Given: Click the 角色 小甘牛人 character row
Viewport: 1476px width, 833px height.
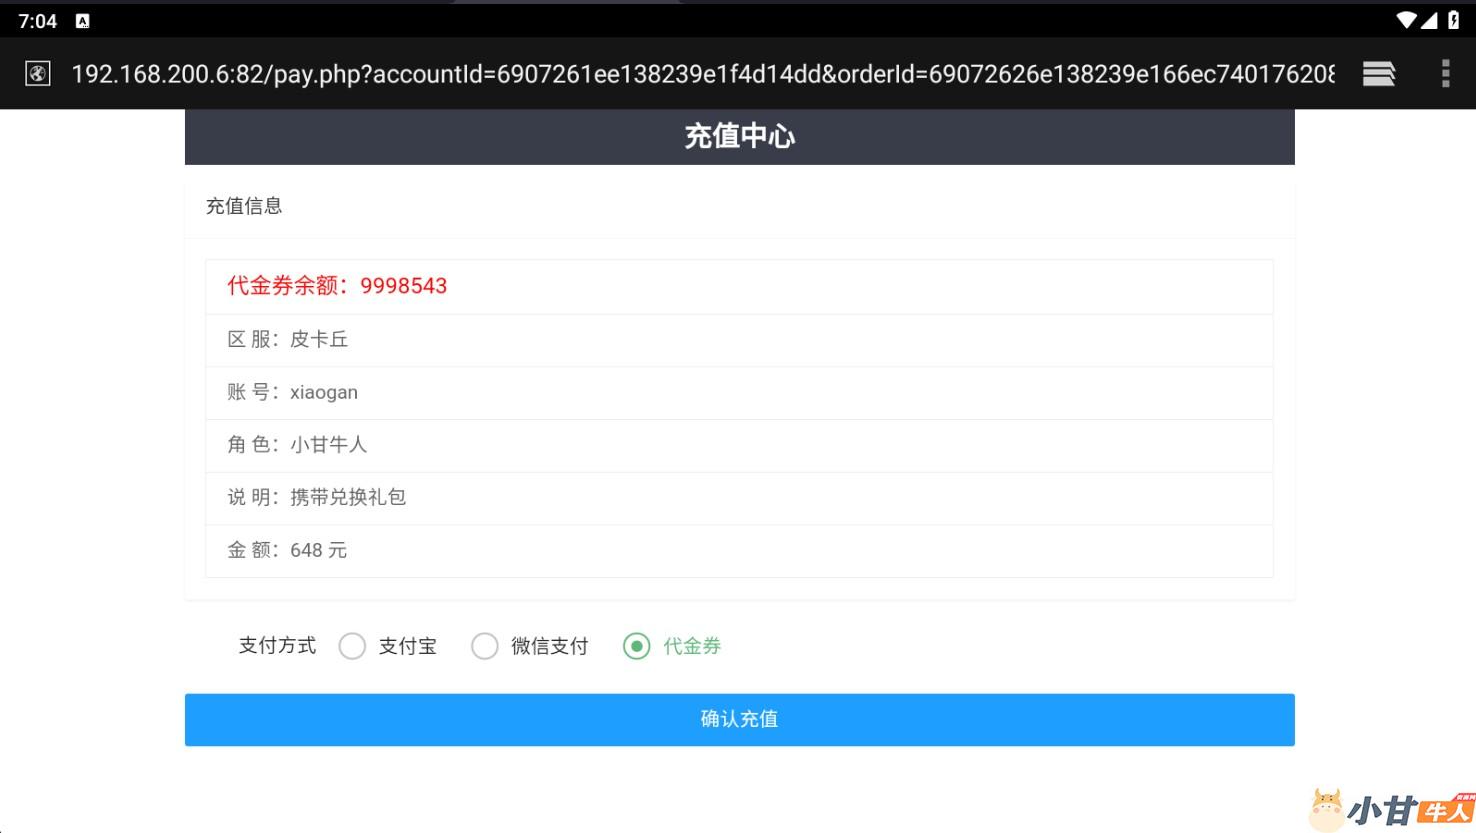Looking at the screenshot, I should click(739, 445).
